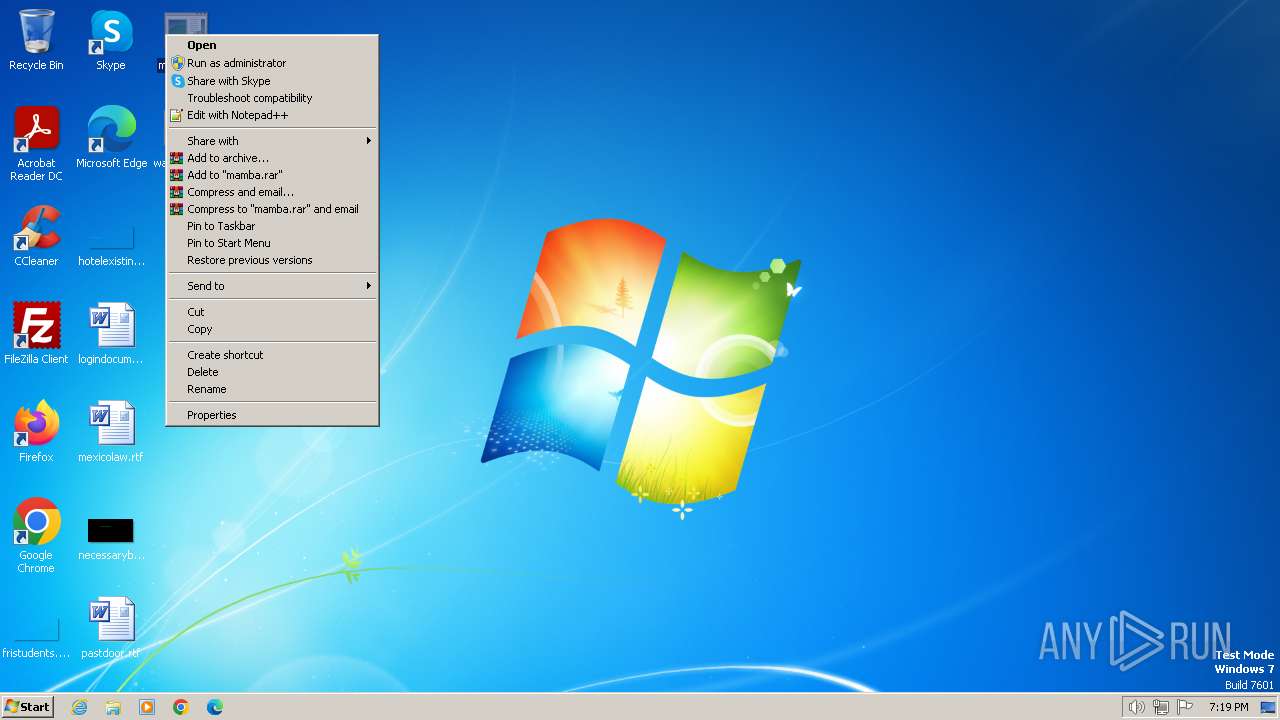This screenshot has width=1280, height=720.
Task: Select the mexicolaw.rtf document
Action: (x=111, y=432)
